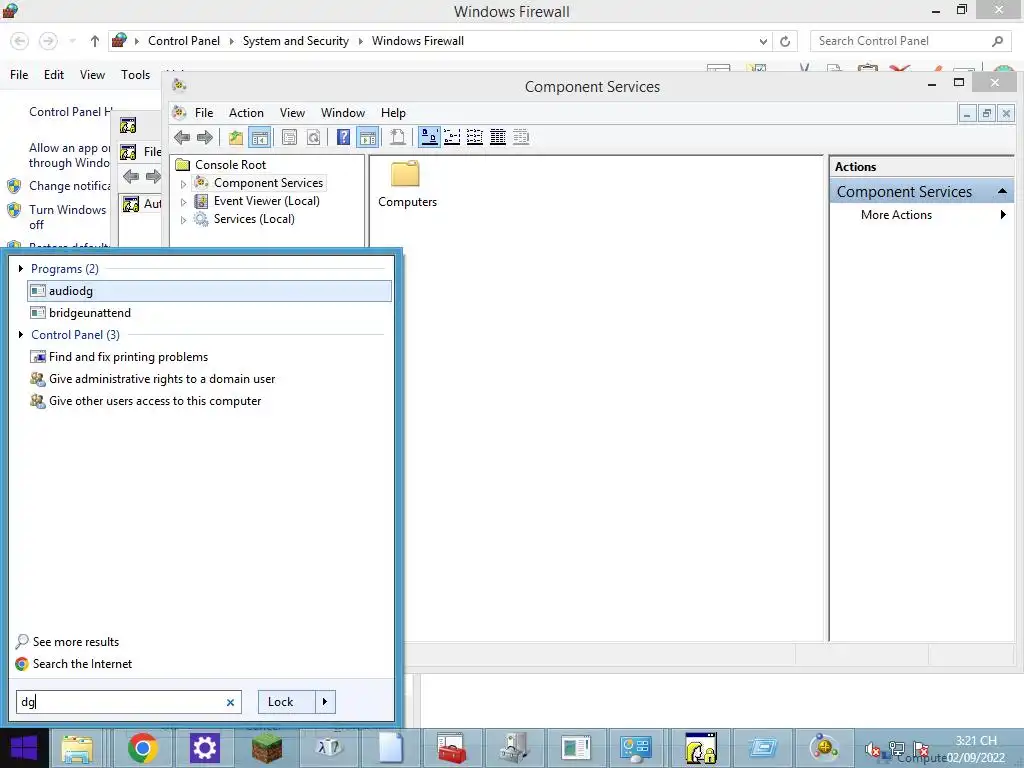Refresh the Windows Firewall address bar
The image size is (1024, 768).
[x=785, y=41]
